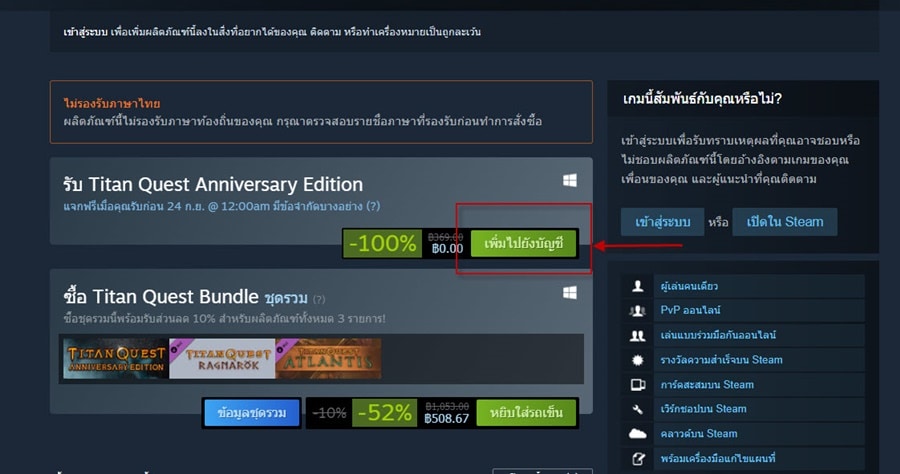Open the Titan Quest Anniversary Edition thumbnail
Image resolution: width=900 pixels, height=474 pixels.
(x=115, y=359)
